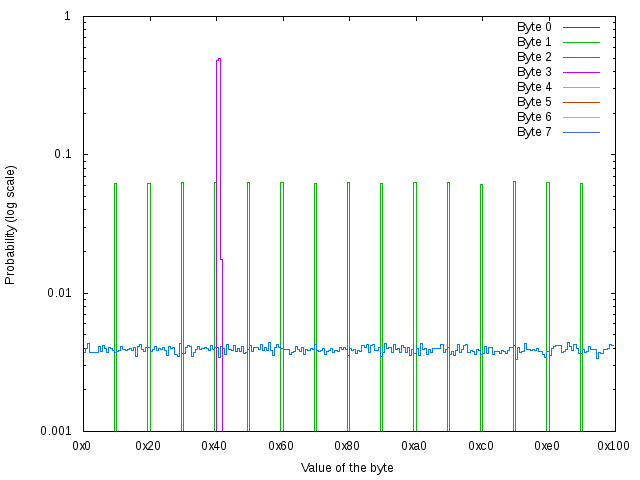
Task: Select the Byte 6 legend label
Action: [534, 117]
